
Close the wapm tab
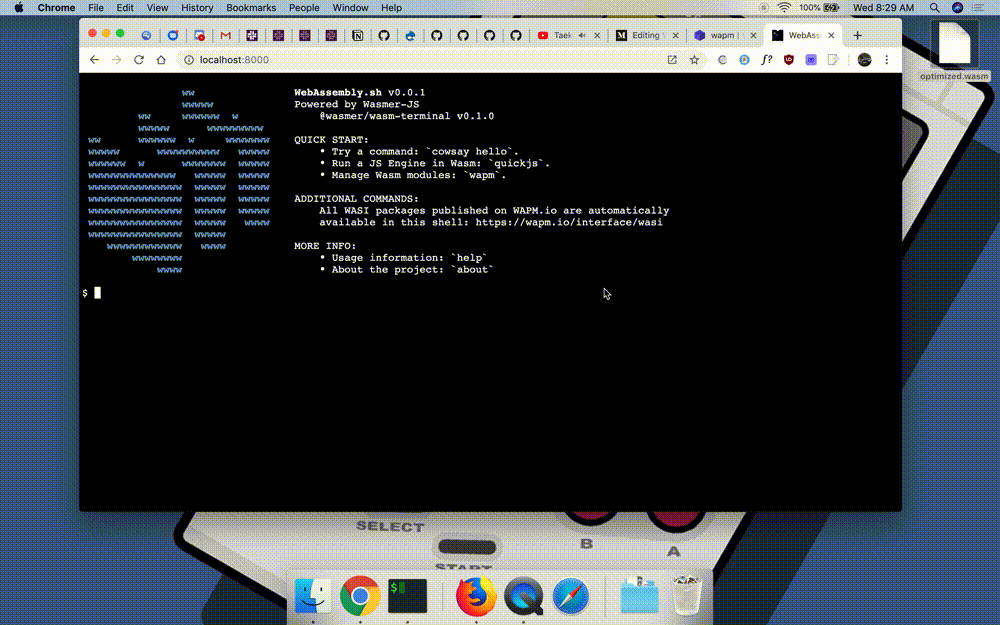[753, 35]
